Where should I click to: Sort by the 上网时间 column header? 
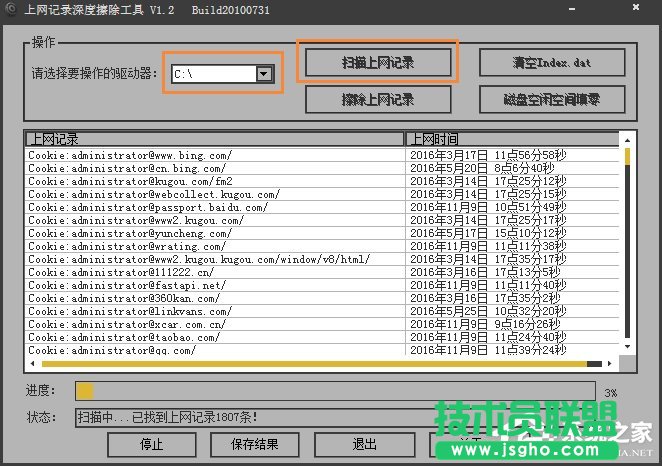515,139
